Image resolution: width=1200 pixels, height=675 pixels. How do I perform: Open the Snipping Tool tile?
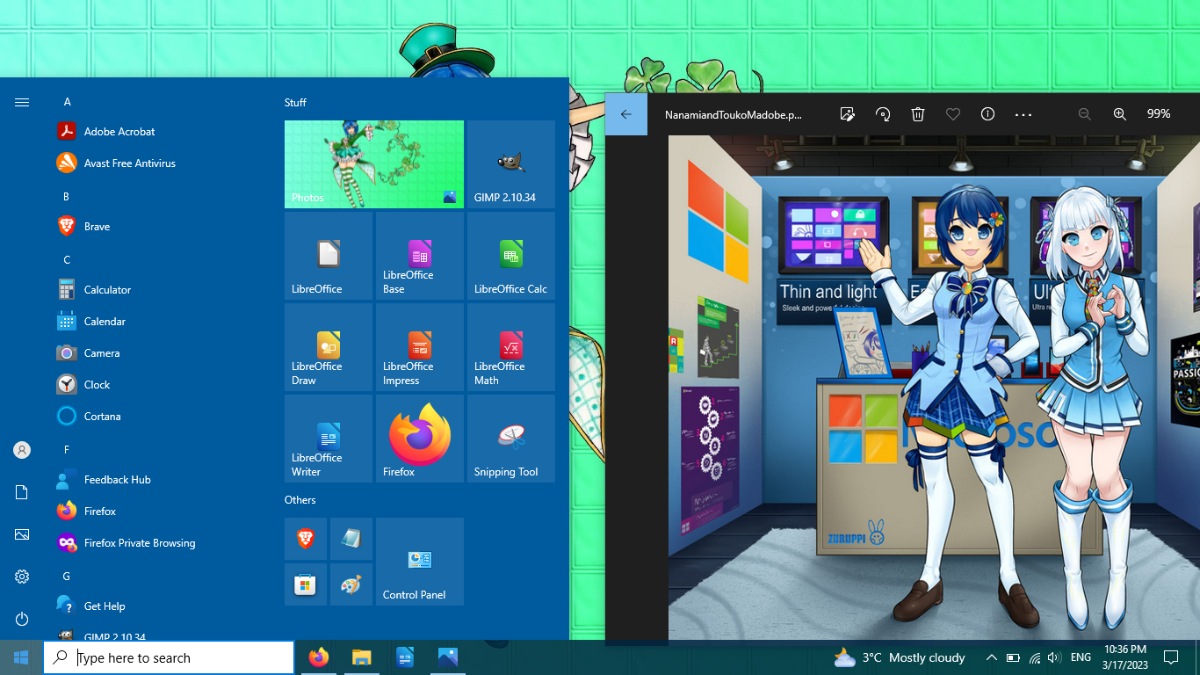511,438
